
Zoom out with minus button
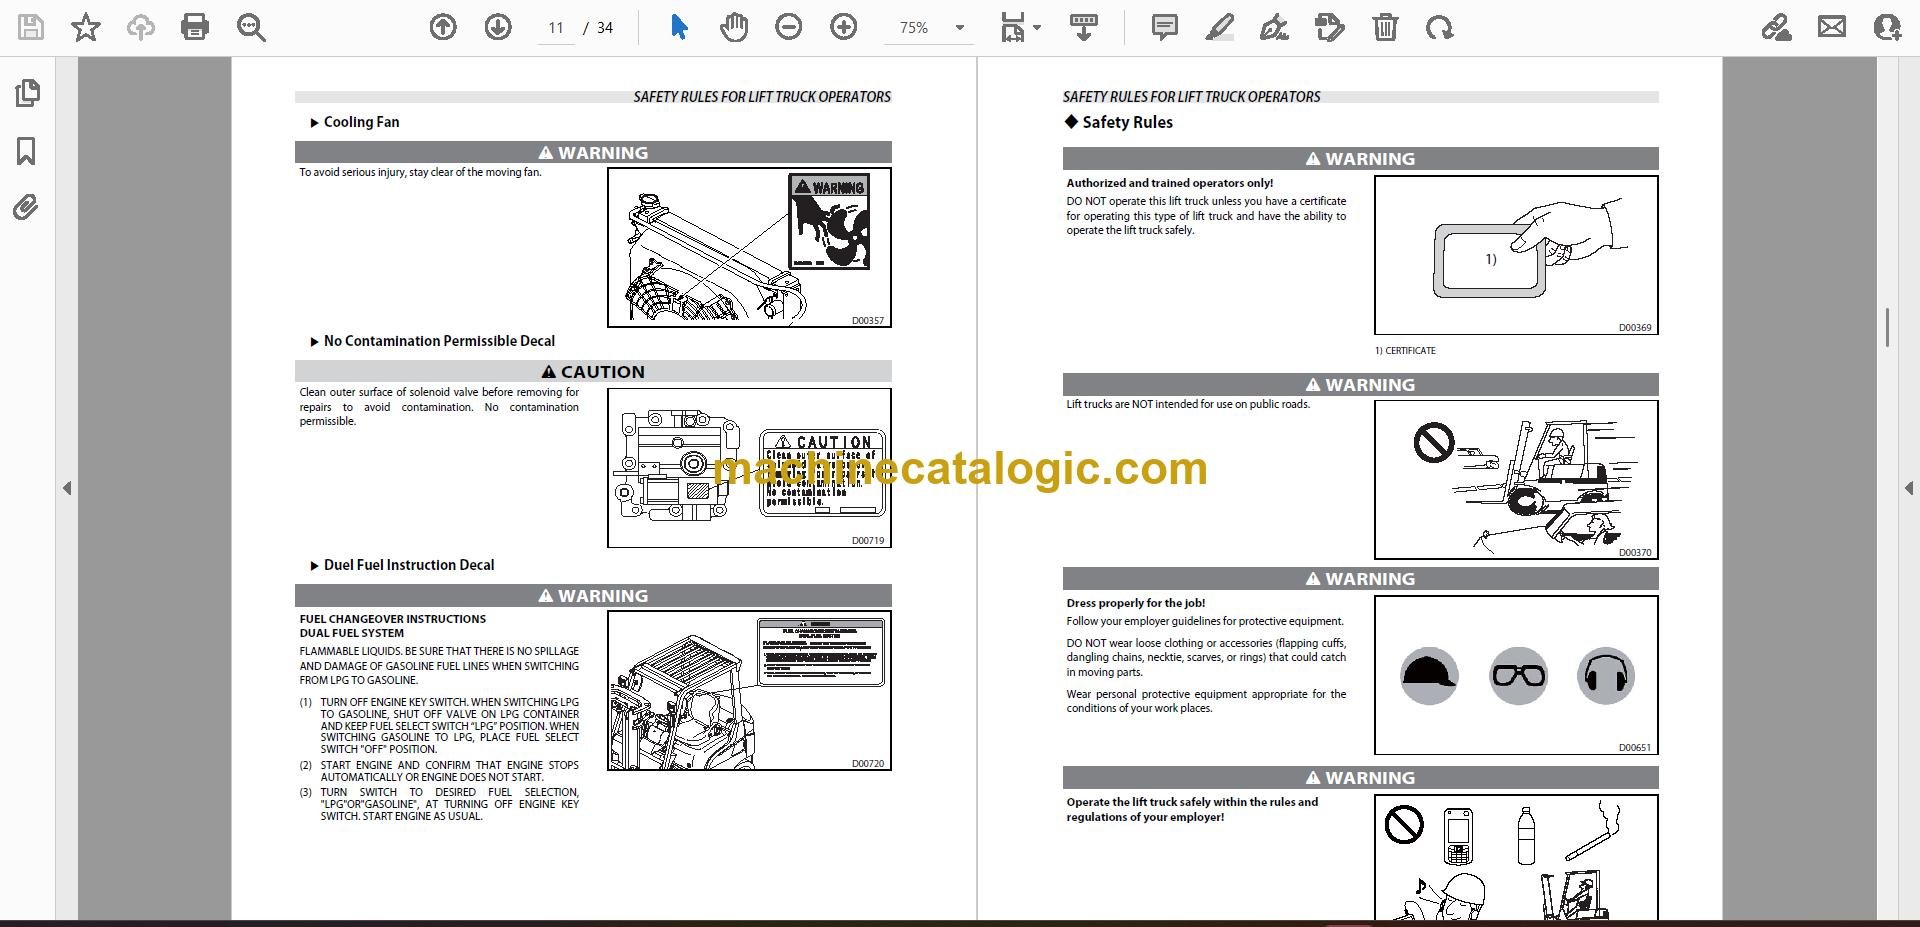pos(789,27)
